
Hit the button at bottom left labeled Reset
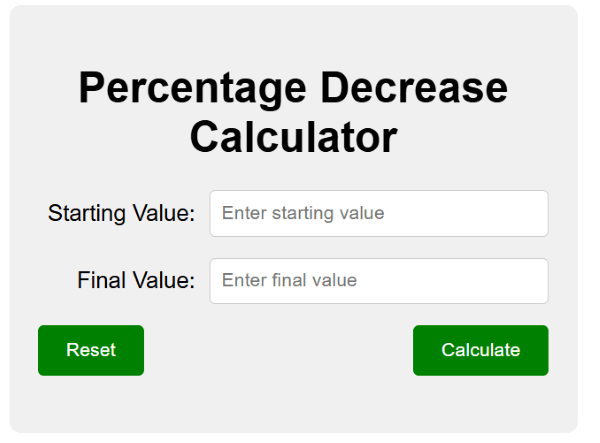click(x=91, y=350)
